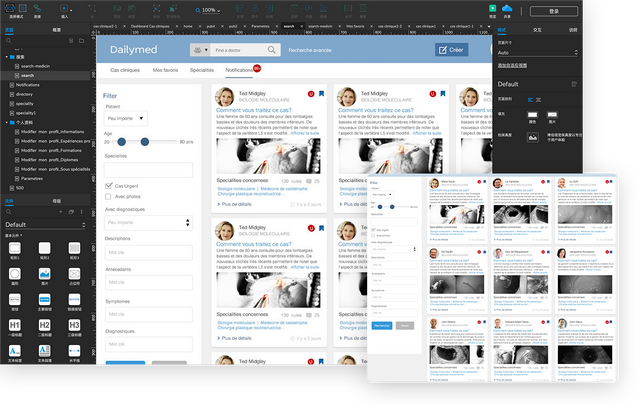The image size is (640, 406).
Task: Select the text Label widget
Action: coord(15,351)
